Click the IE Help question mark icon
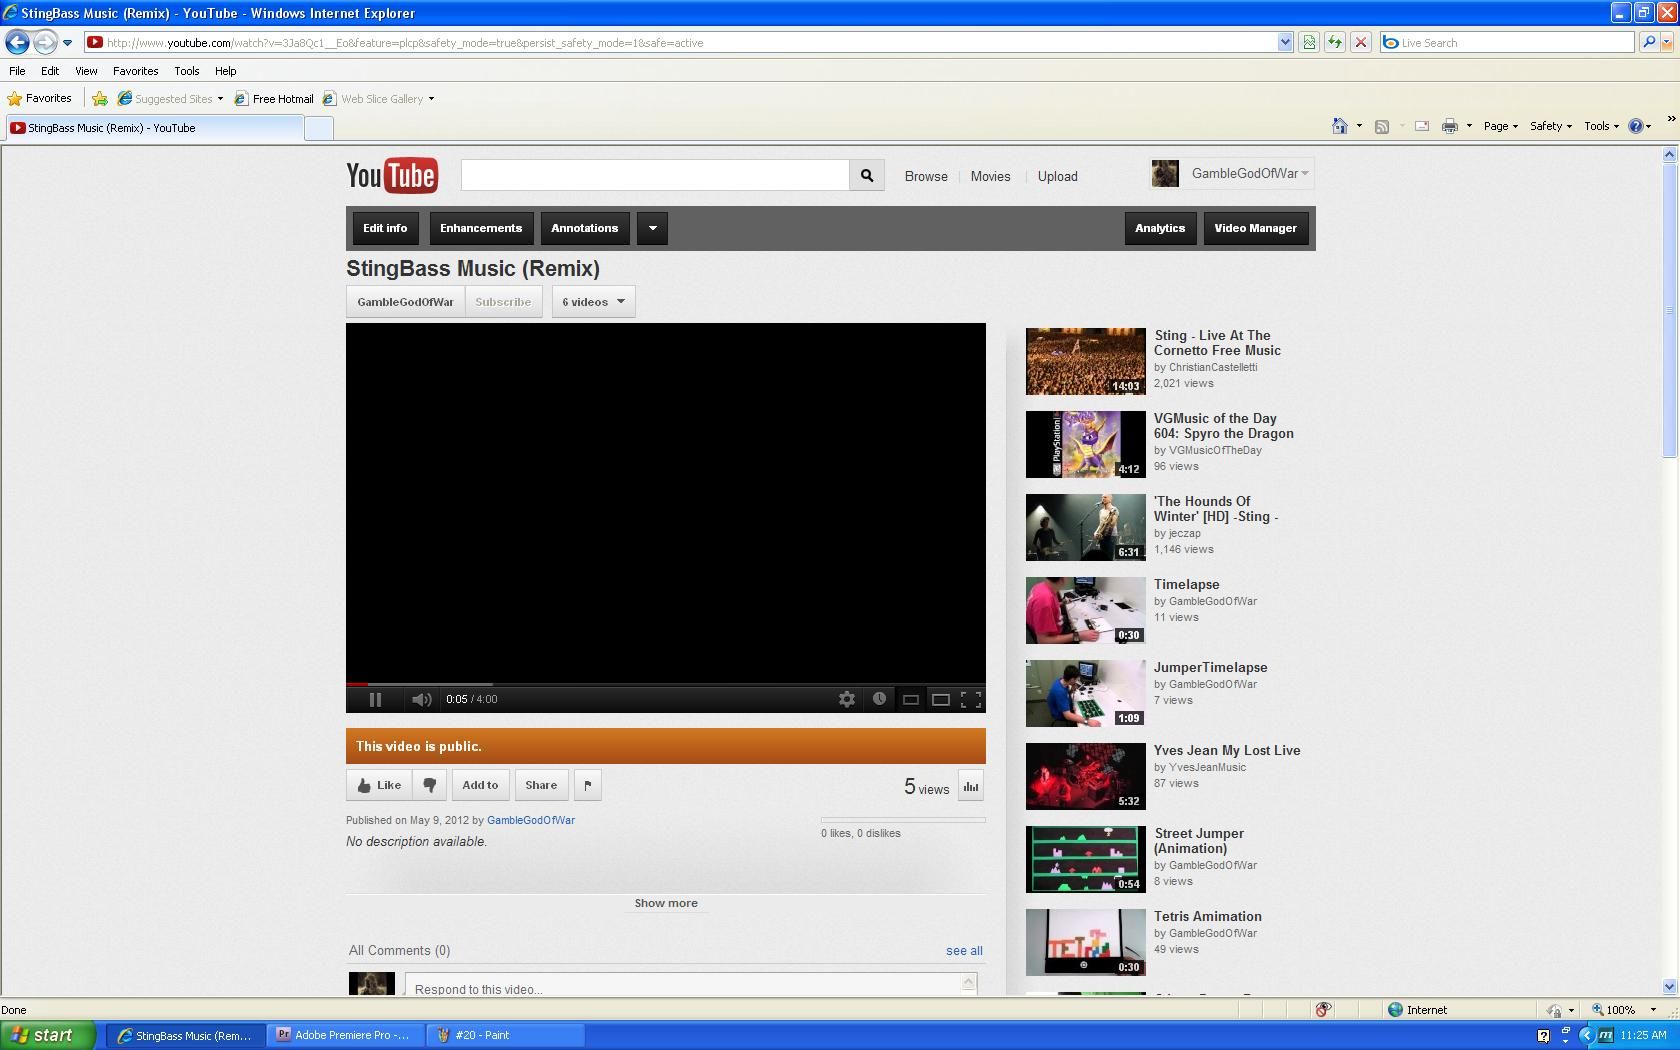This screenshot has width=1680, height=1050. click(1636, 126)
